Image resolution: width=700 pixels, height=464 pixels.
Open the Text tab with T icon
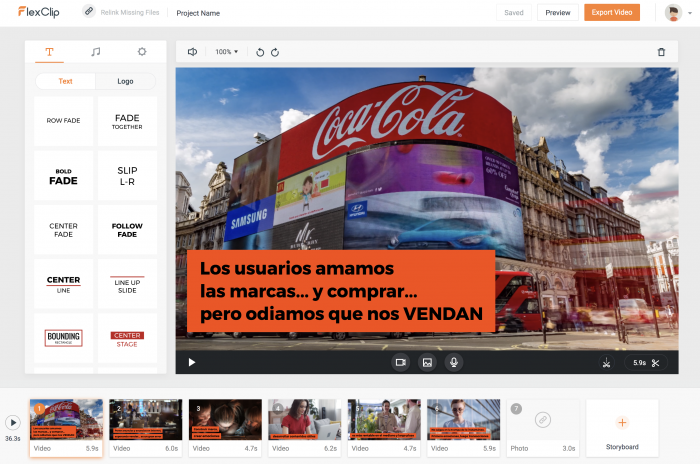click(x=50, y=52)
